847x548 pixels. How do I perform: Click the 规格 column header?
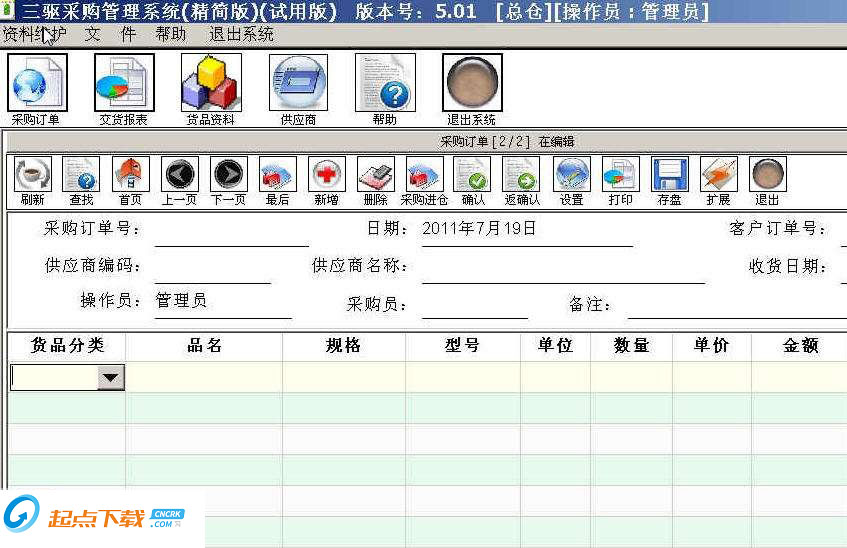coord(344,346)
